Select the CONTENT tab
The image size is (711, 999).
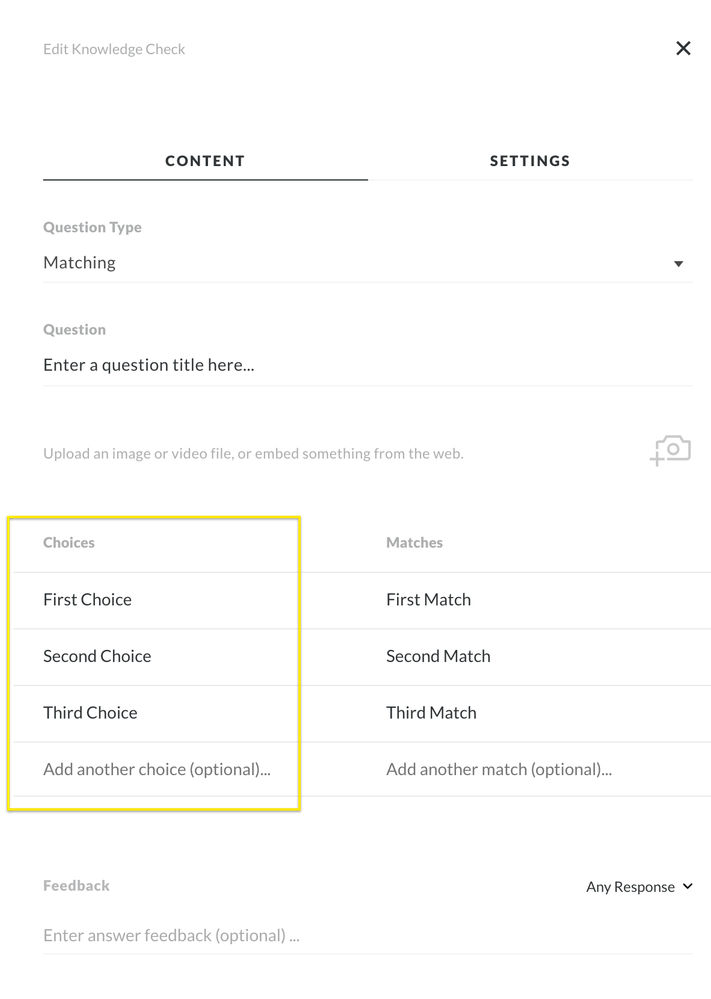205,160
